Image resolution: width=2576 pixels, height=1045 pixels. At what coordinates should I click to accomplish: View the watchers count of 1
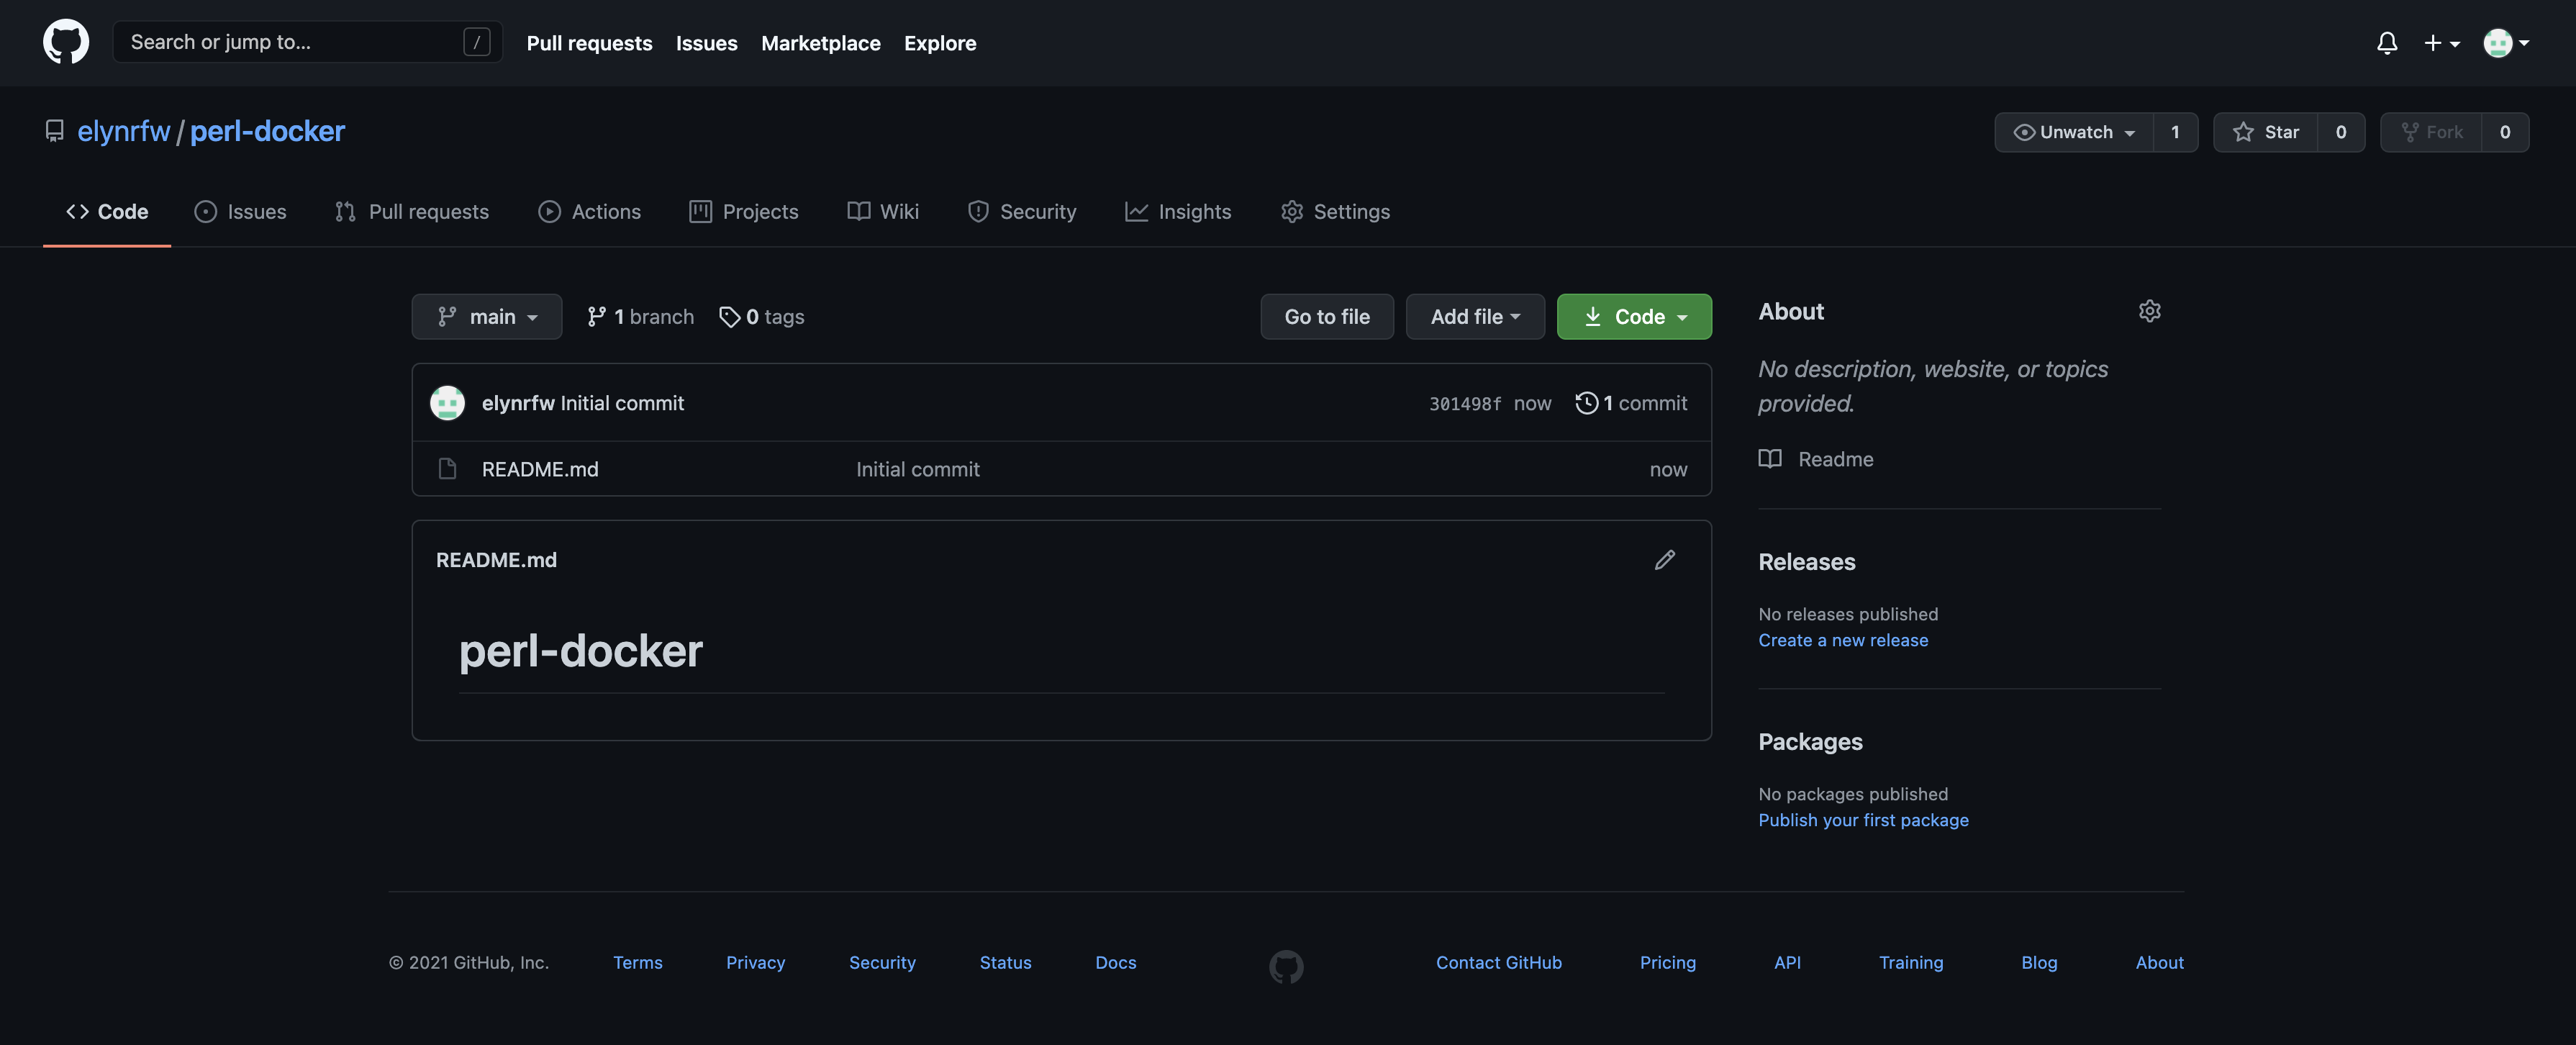pos(2175,132)
